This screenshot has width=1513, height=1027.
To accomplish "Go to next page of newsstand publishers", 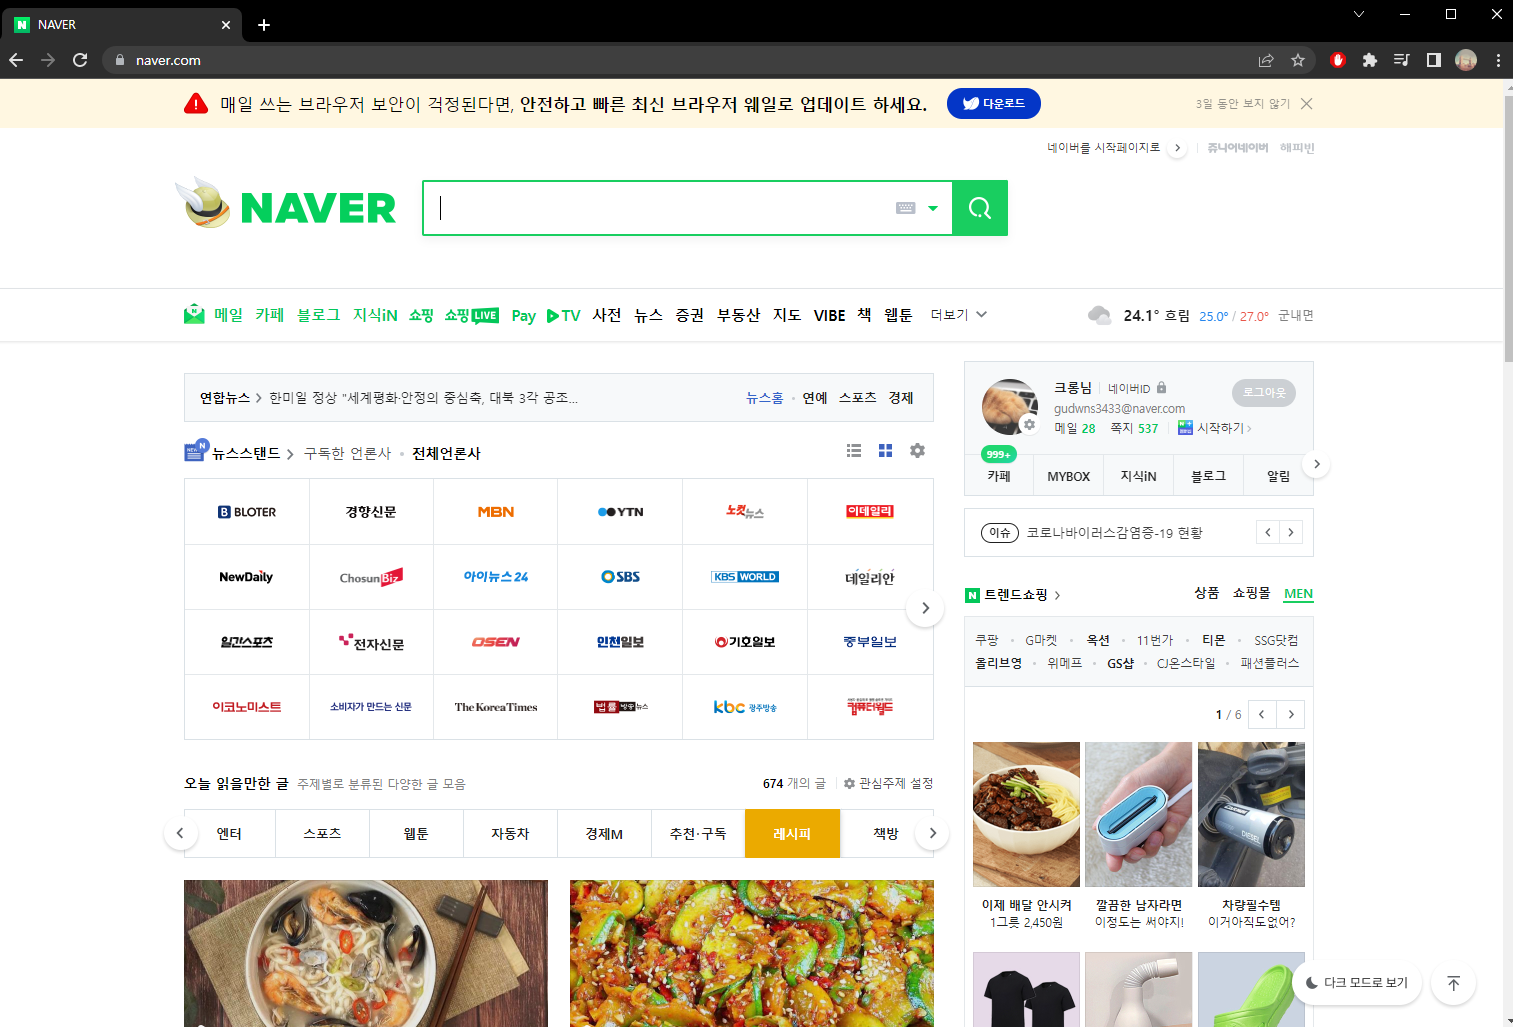I will coord(925,608).
